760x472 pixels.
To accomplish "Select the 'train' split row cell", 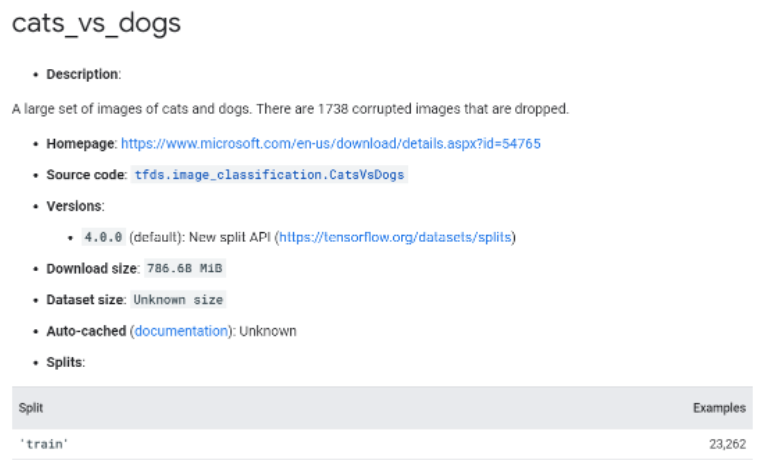I will [44, 444].
